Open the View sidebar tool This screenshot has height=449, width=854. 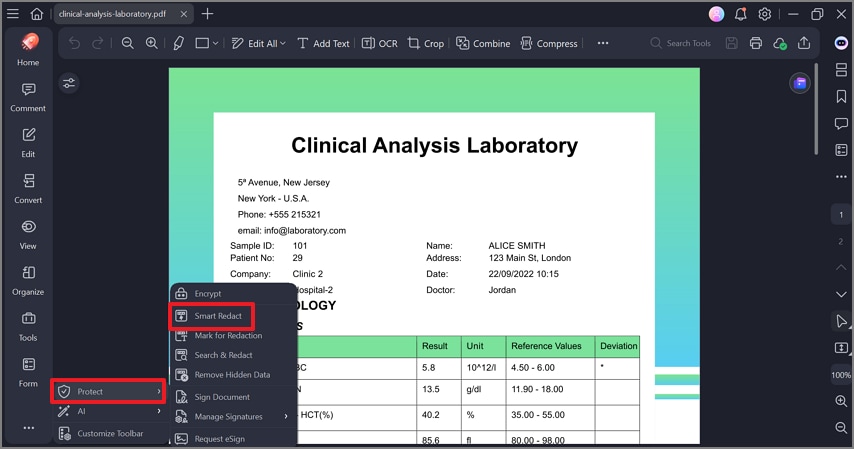(x=28, y=235)
